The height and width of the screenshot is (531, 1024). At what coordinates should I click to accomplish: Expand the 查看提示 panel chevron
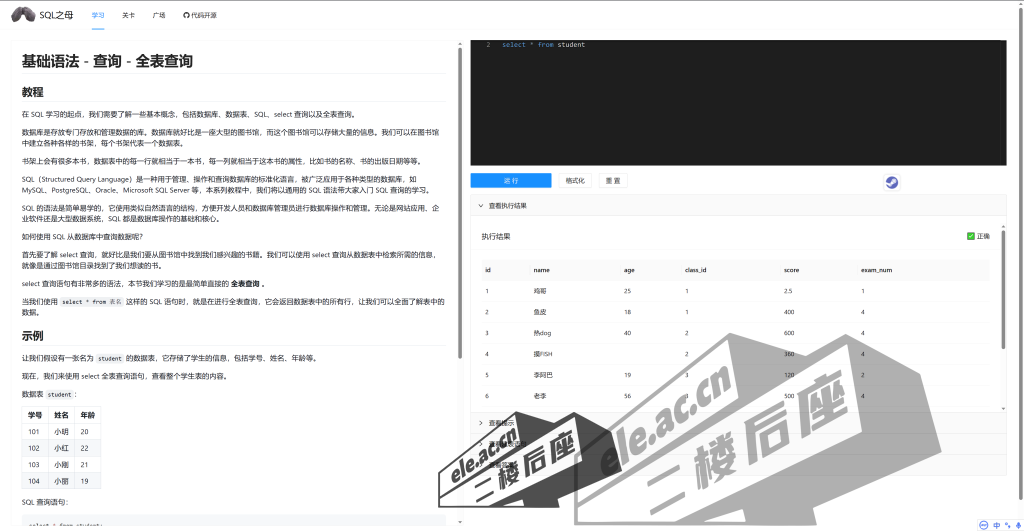(x=481, y=423)
